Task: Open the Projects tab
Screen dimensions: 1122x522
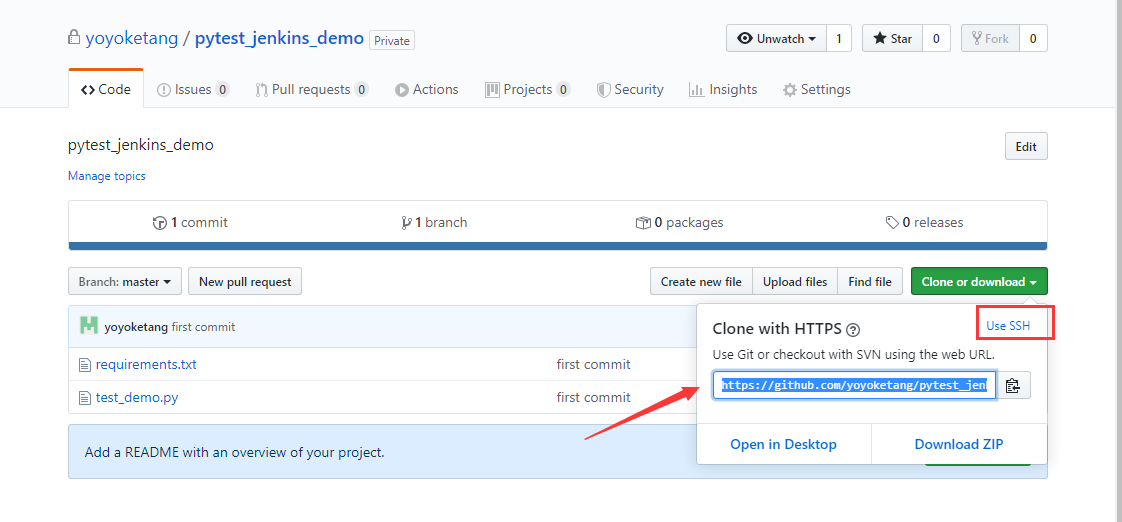Action: (x=527, y=90)
